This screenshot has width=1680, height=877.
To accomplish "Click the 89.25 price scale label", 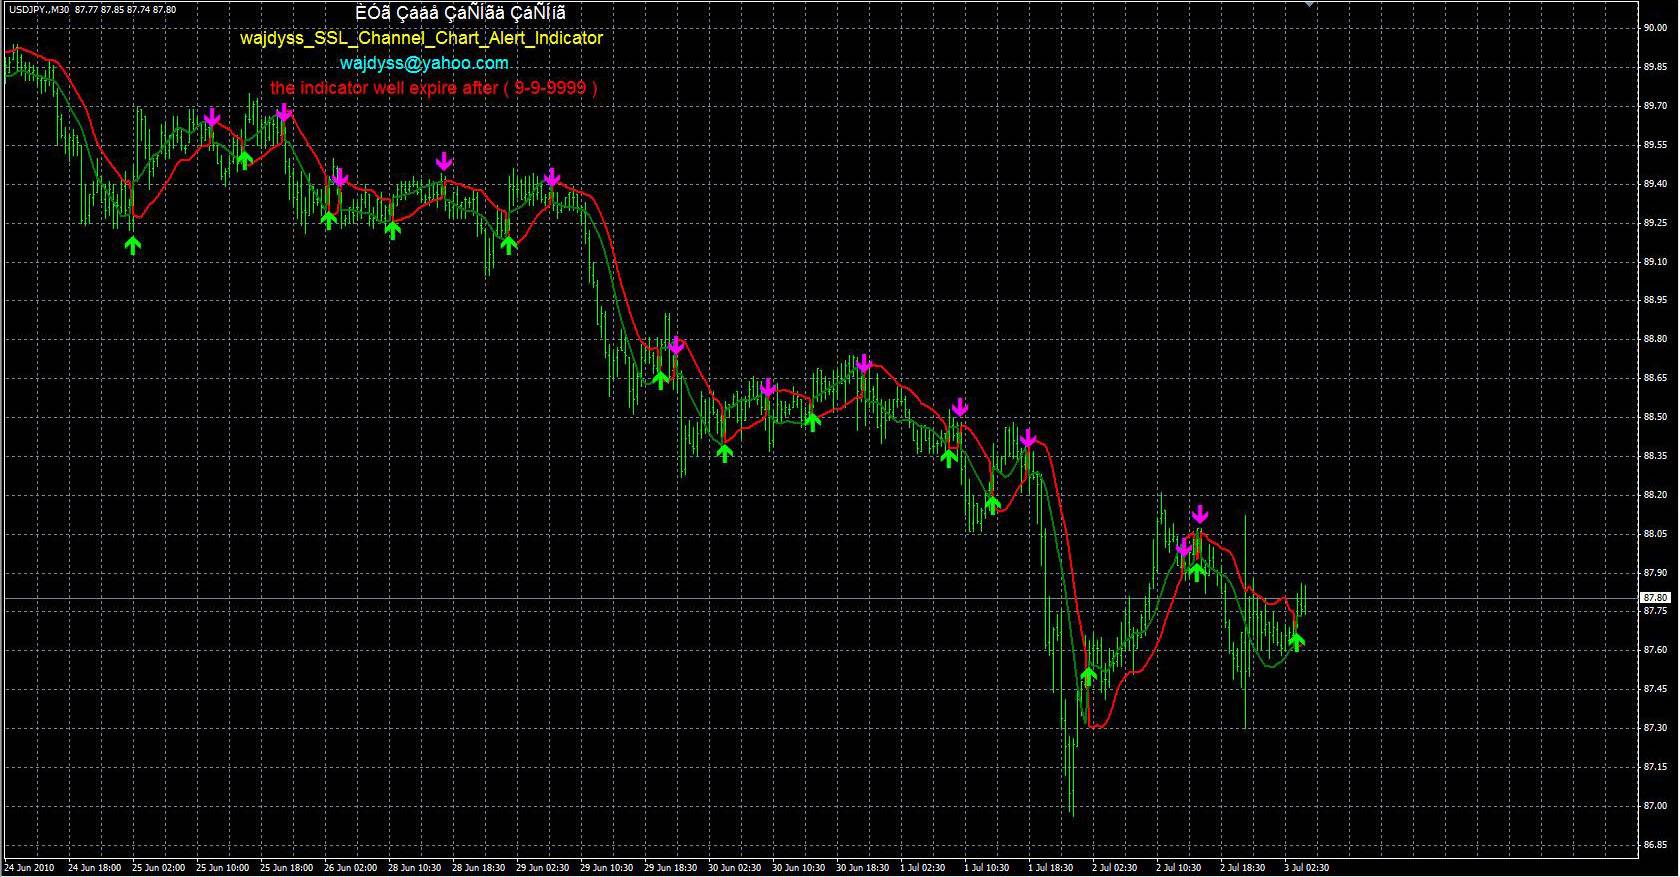I will tap(1654, 223).
